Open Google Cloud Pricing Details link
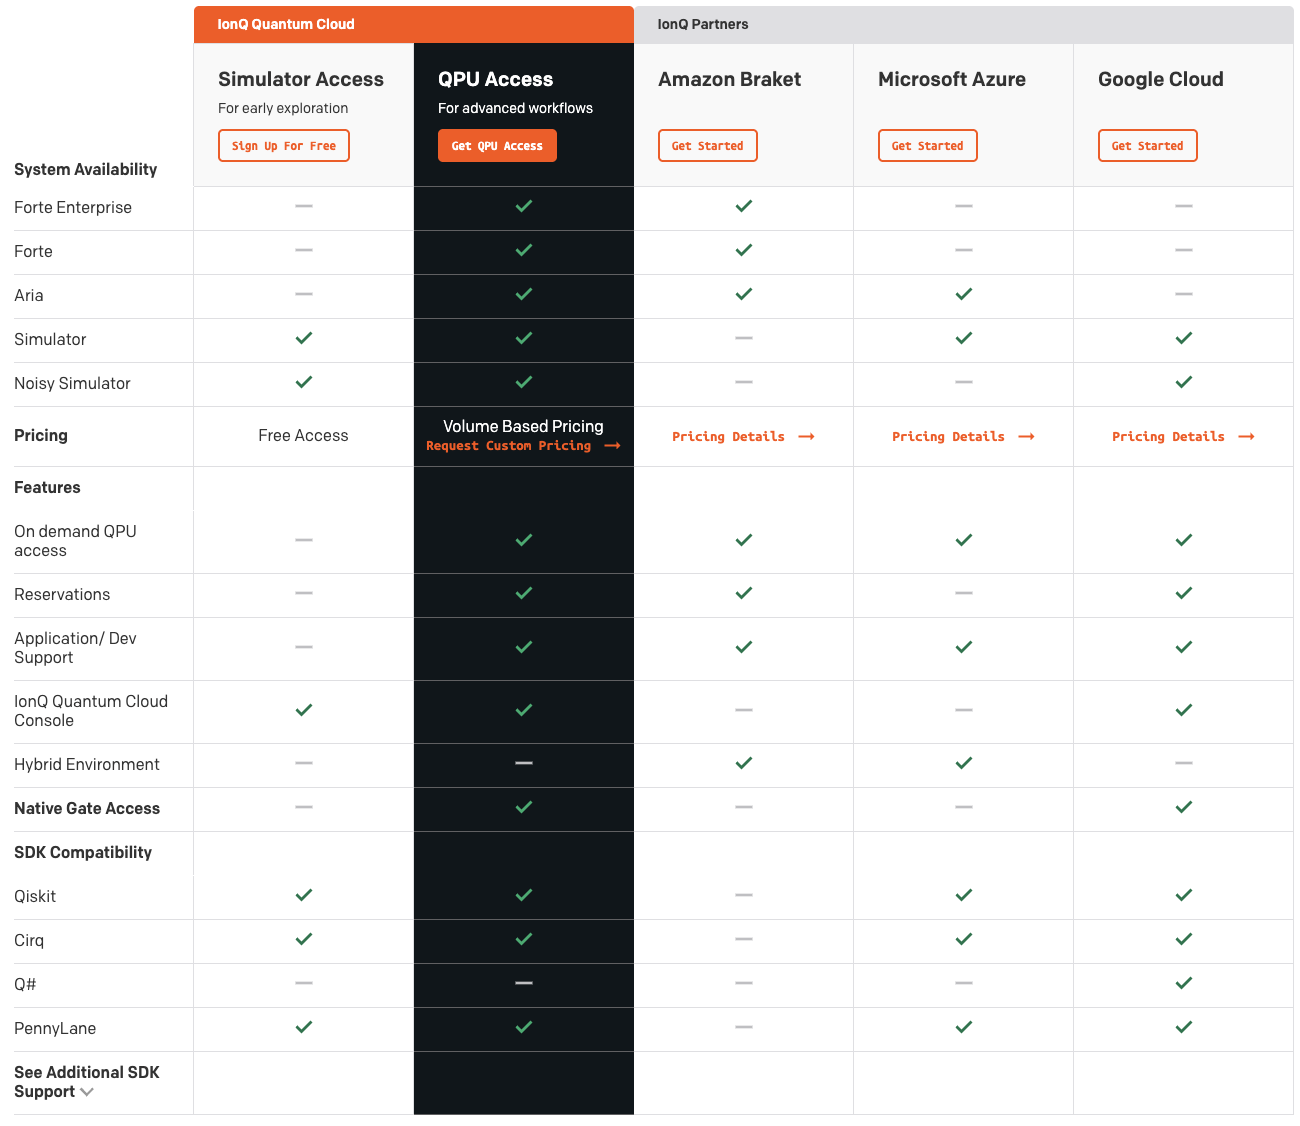 (1182, 437)
